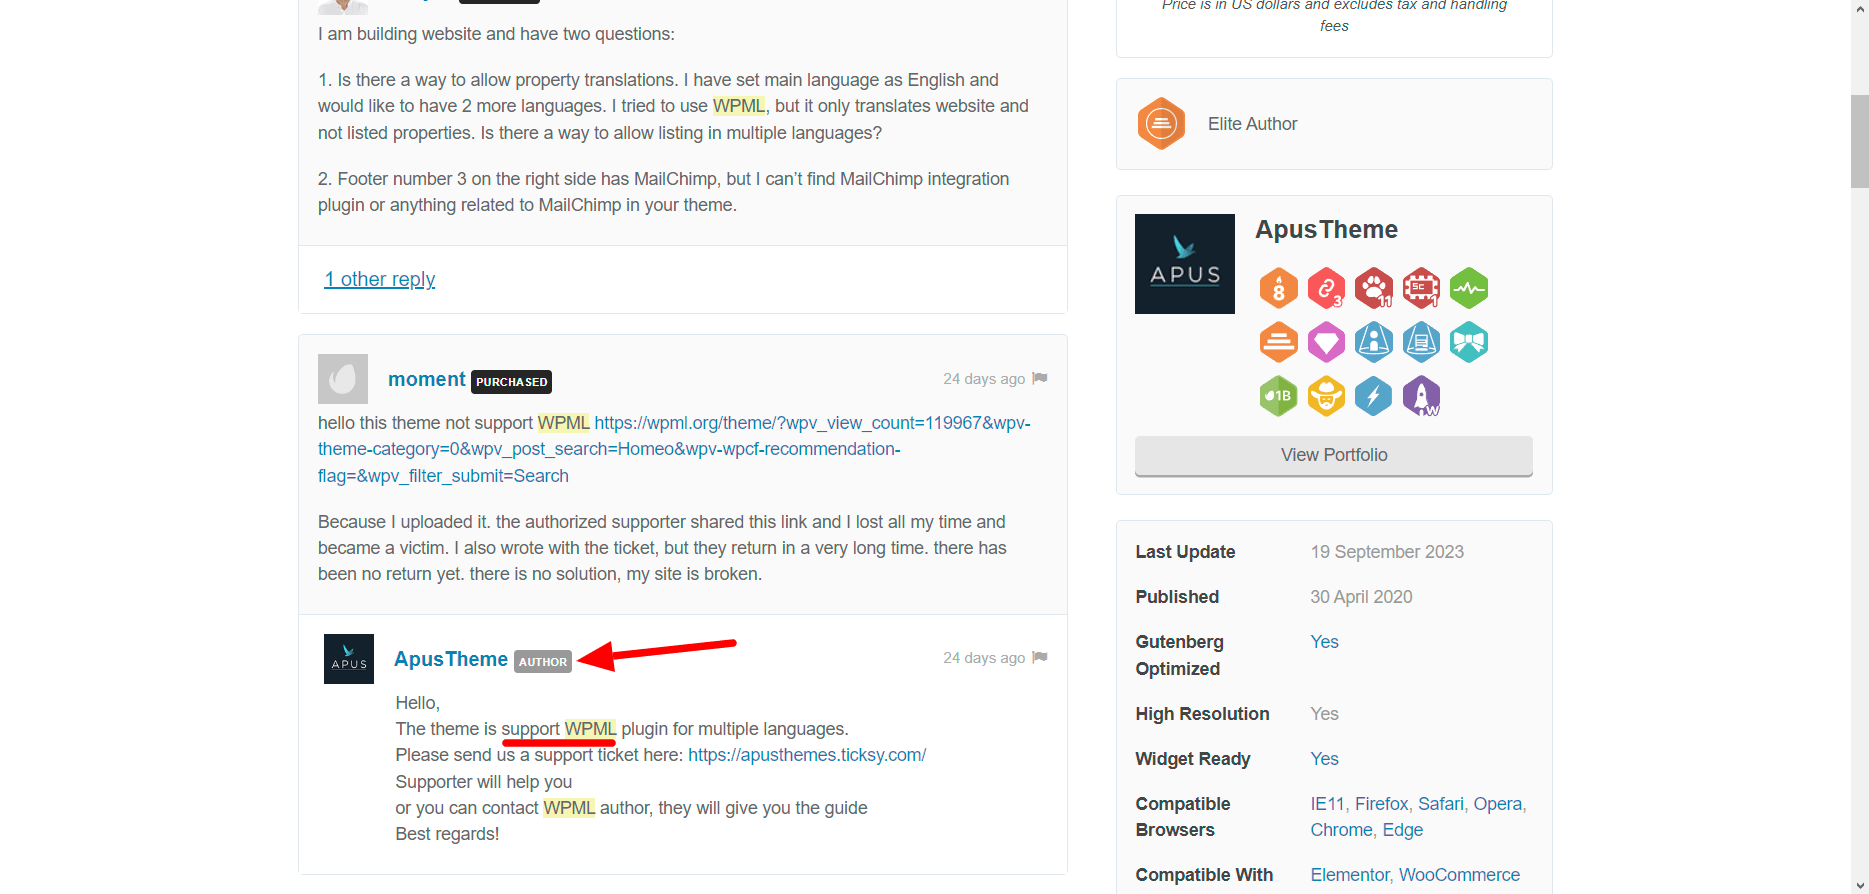Click the yellow cowboy hat badge

[1326, 396]
